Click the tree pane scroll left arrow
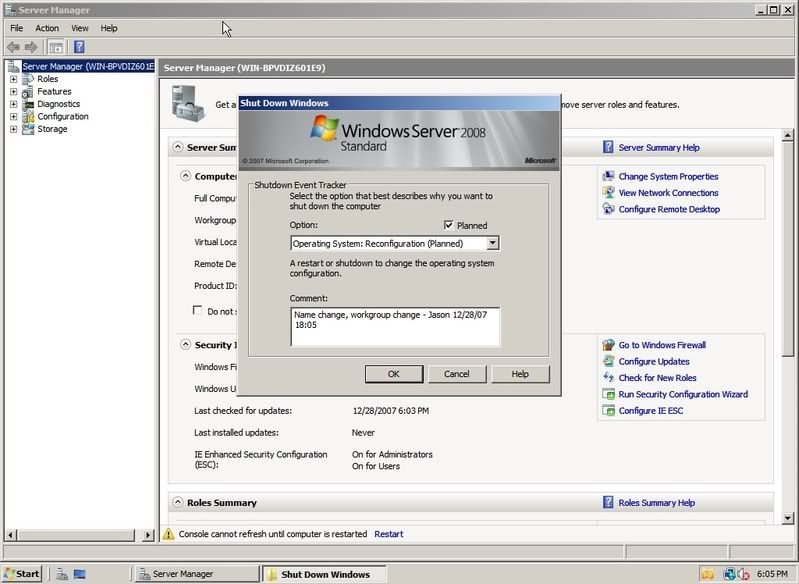Screen dimensions: 799x584 tap(11, 535)
